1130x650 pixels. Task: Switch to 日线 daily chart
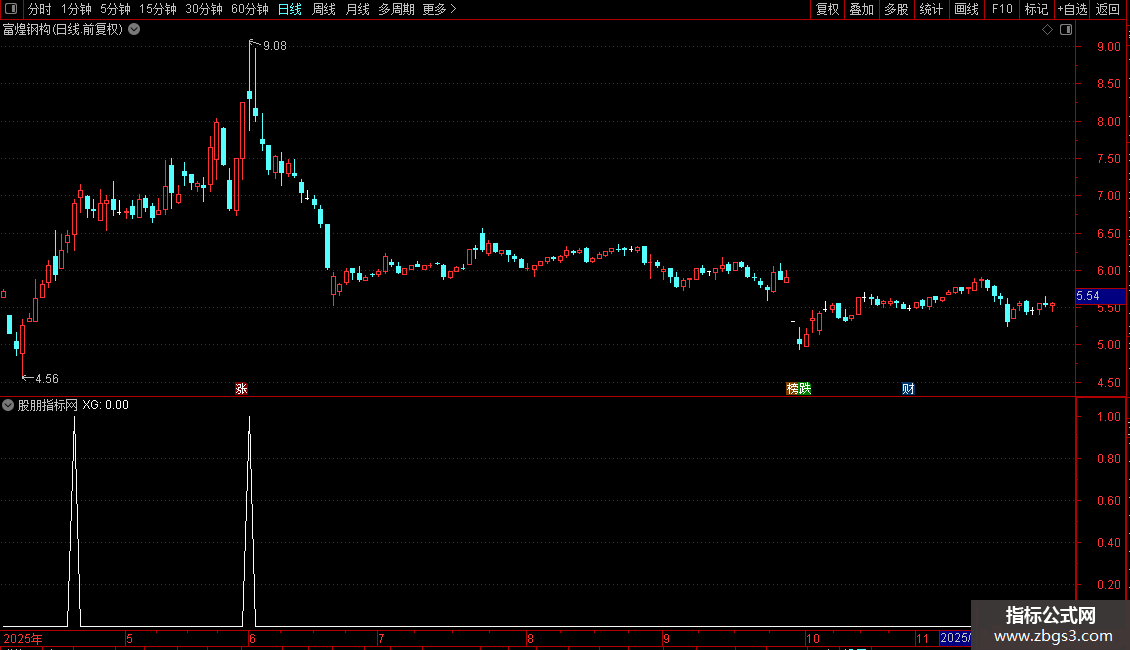point(290,9)
